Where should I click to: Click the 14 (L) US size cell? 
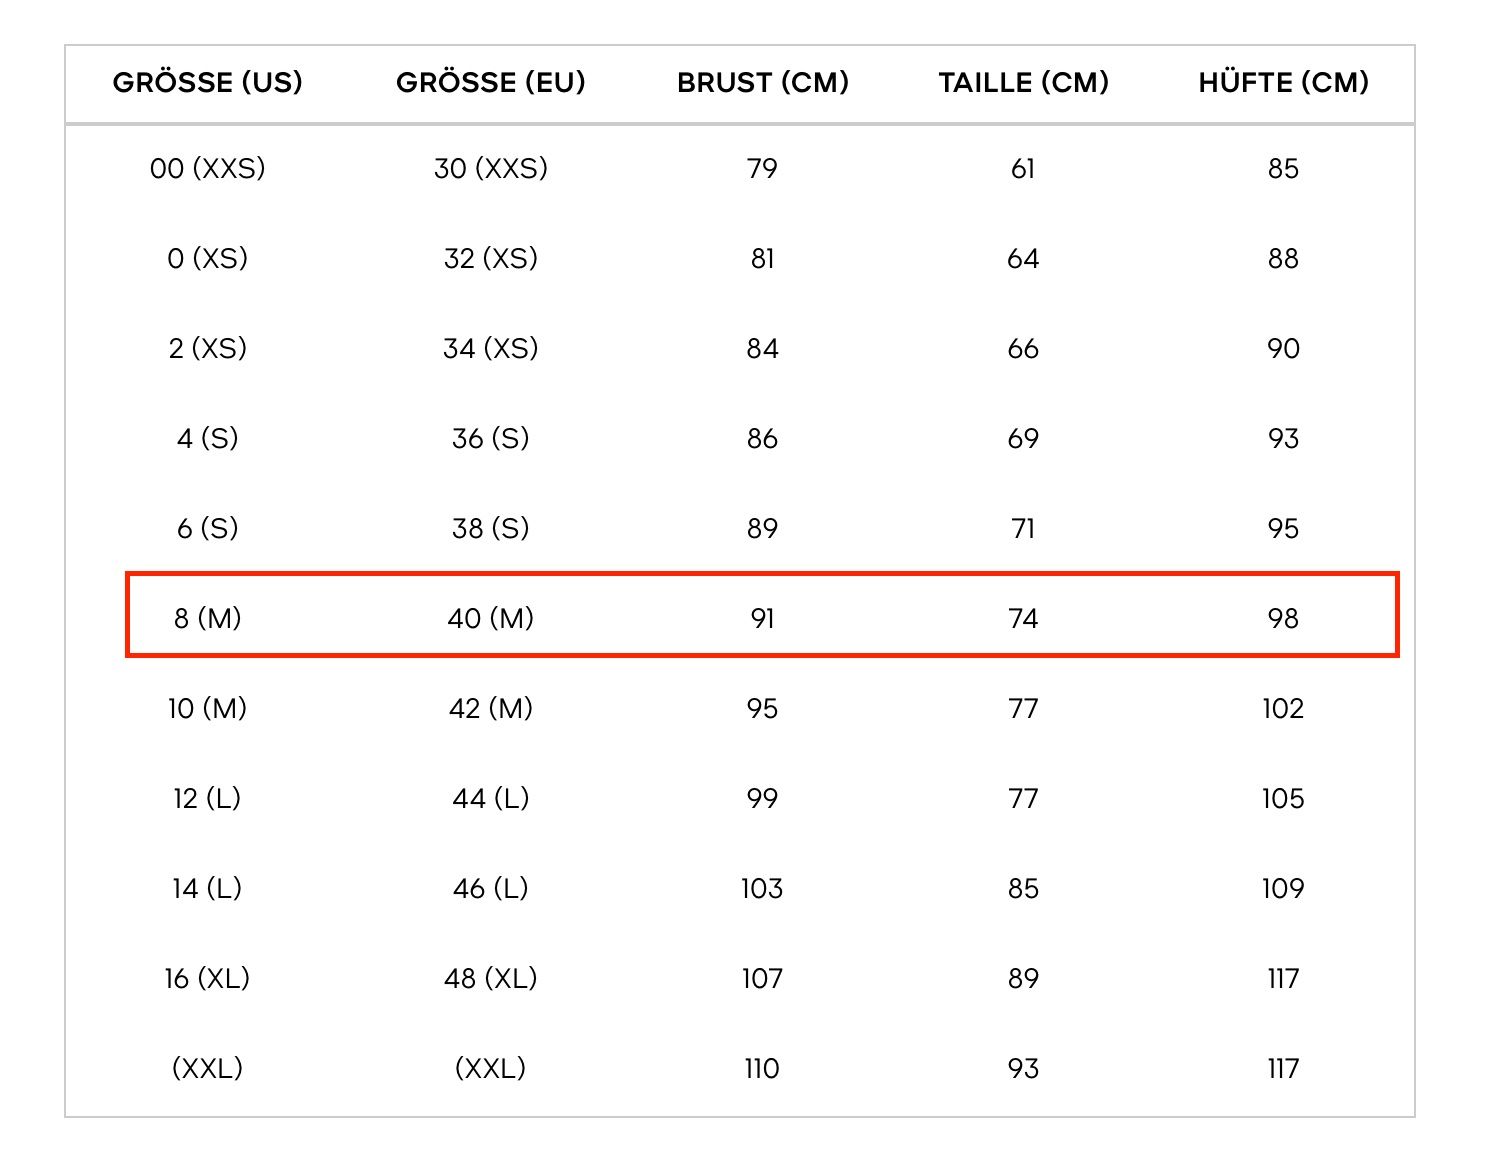click(208, 888)
